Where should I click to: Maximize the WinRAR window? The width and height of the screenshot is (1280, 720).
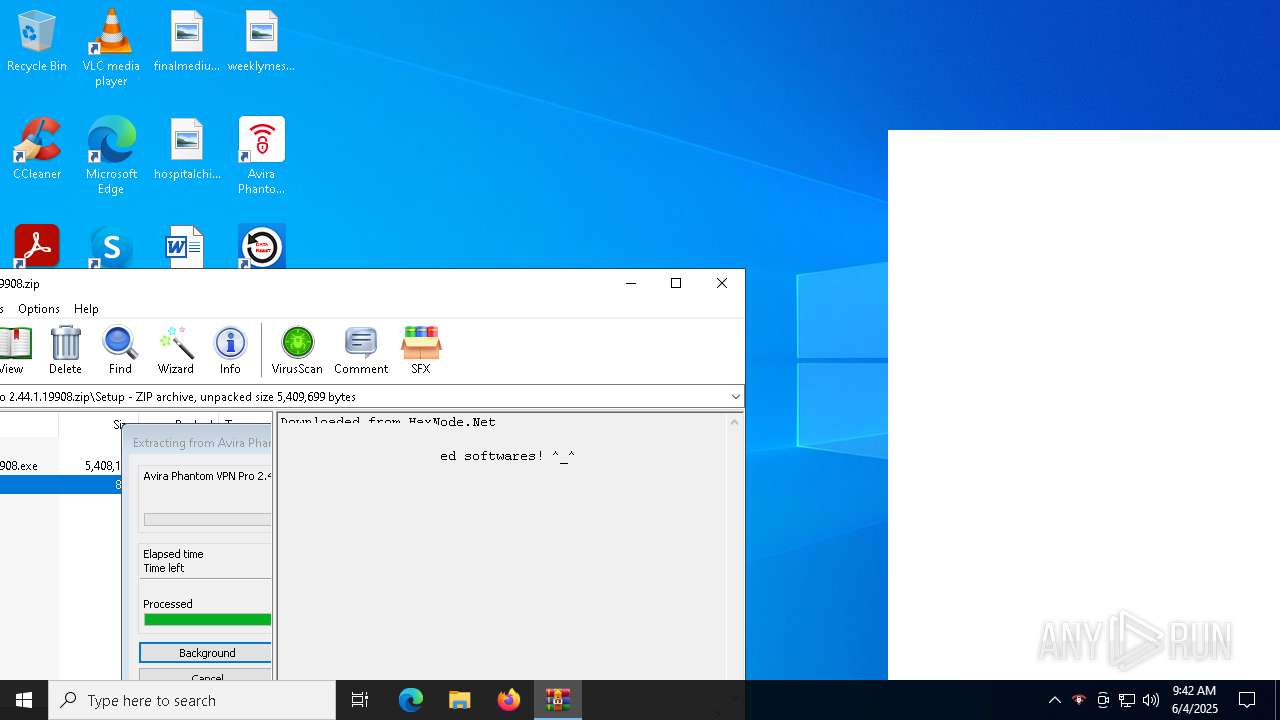tap(676, 284)
